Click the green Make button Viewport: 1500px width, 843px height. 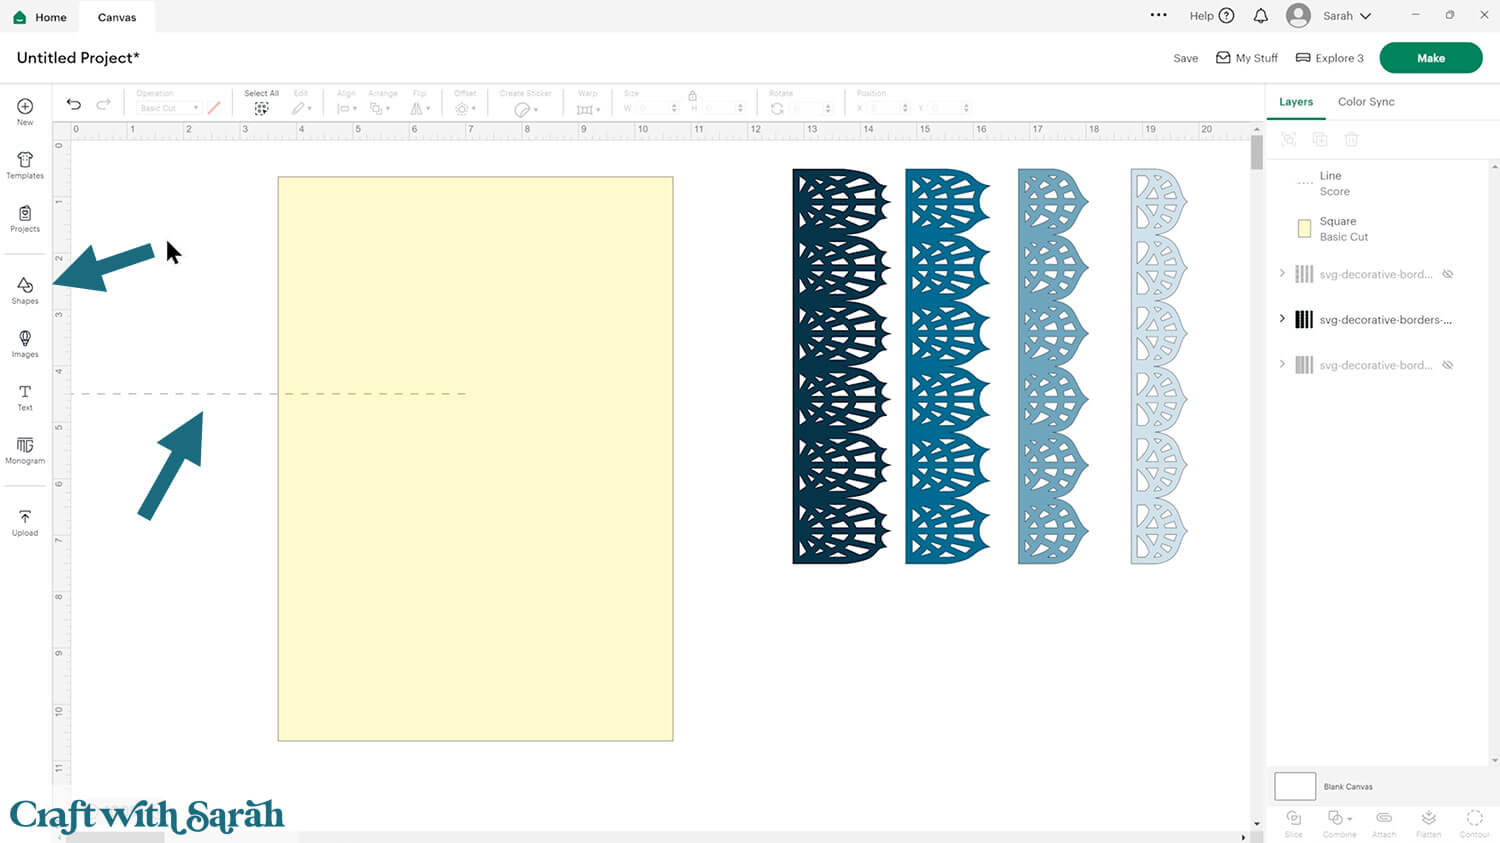coord(1431,58)
